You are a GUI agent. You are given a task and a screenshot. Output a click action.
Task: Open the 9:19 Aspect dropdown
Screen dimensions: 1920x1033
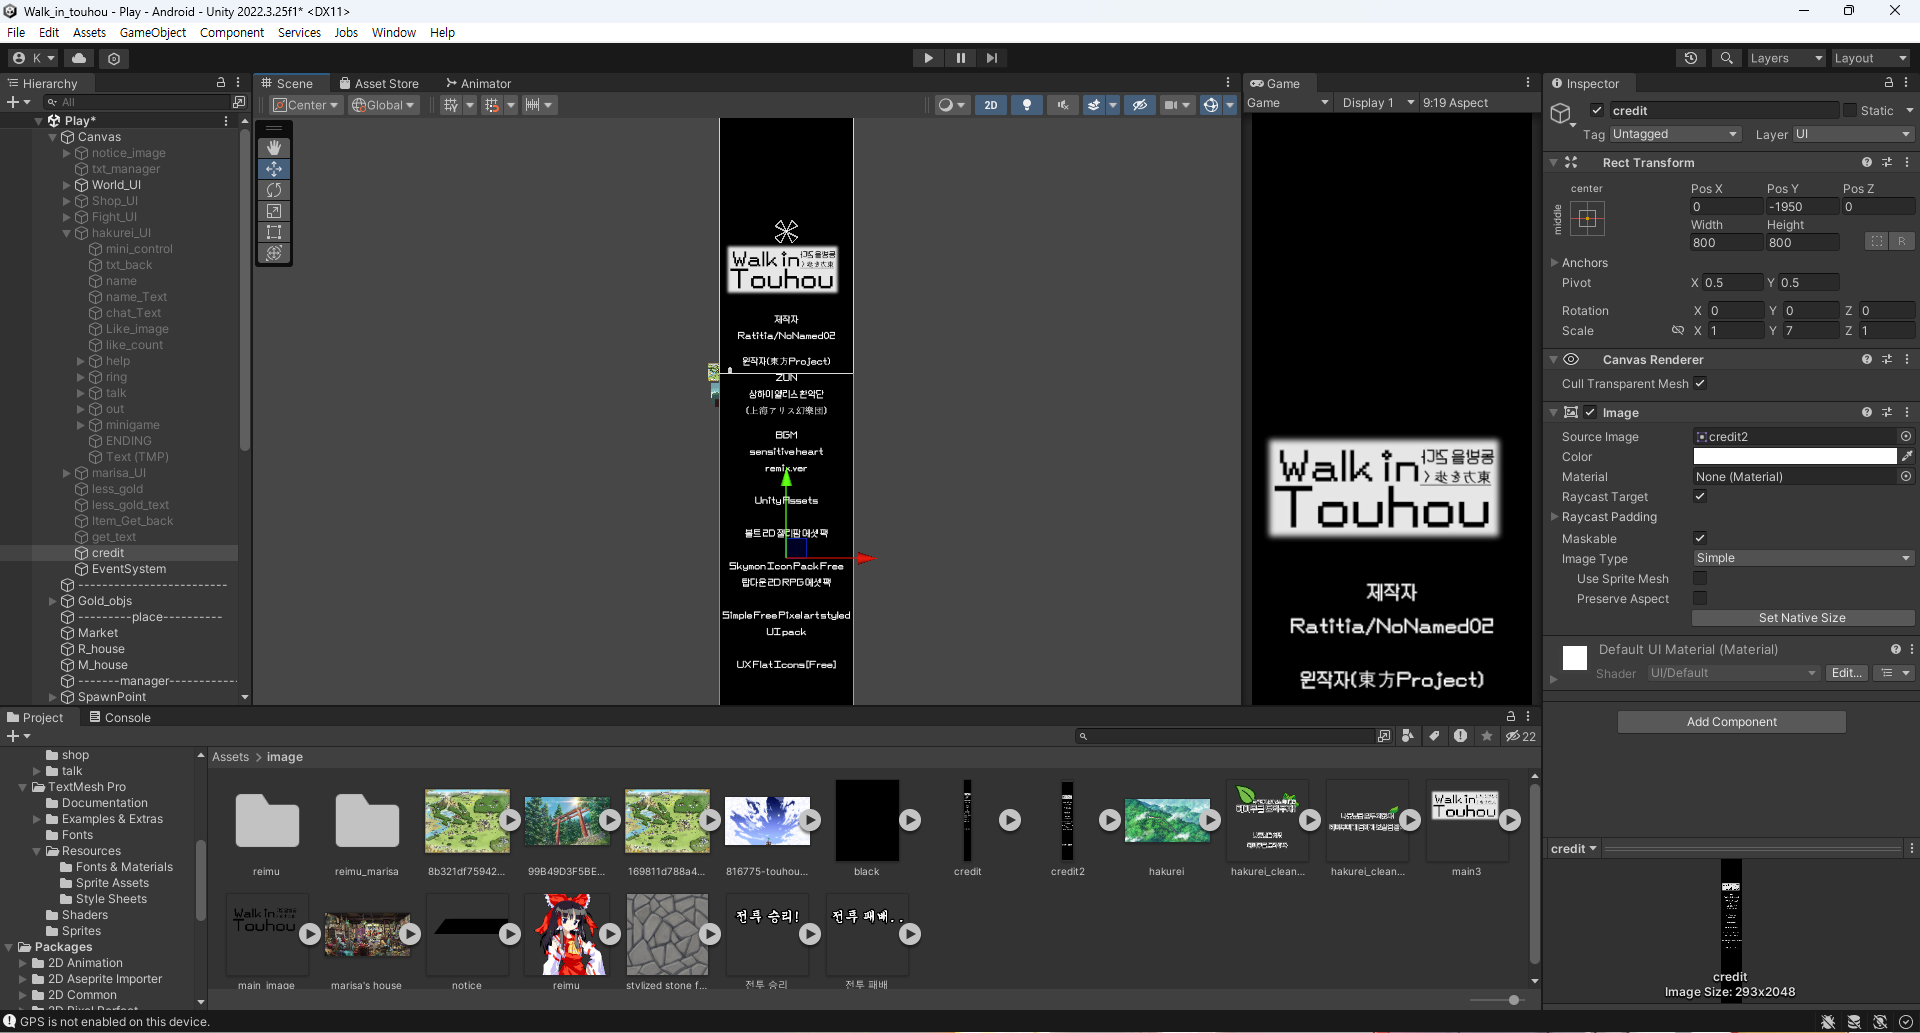click(1456, 103)
